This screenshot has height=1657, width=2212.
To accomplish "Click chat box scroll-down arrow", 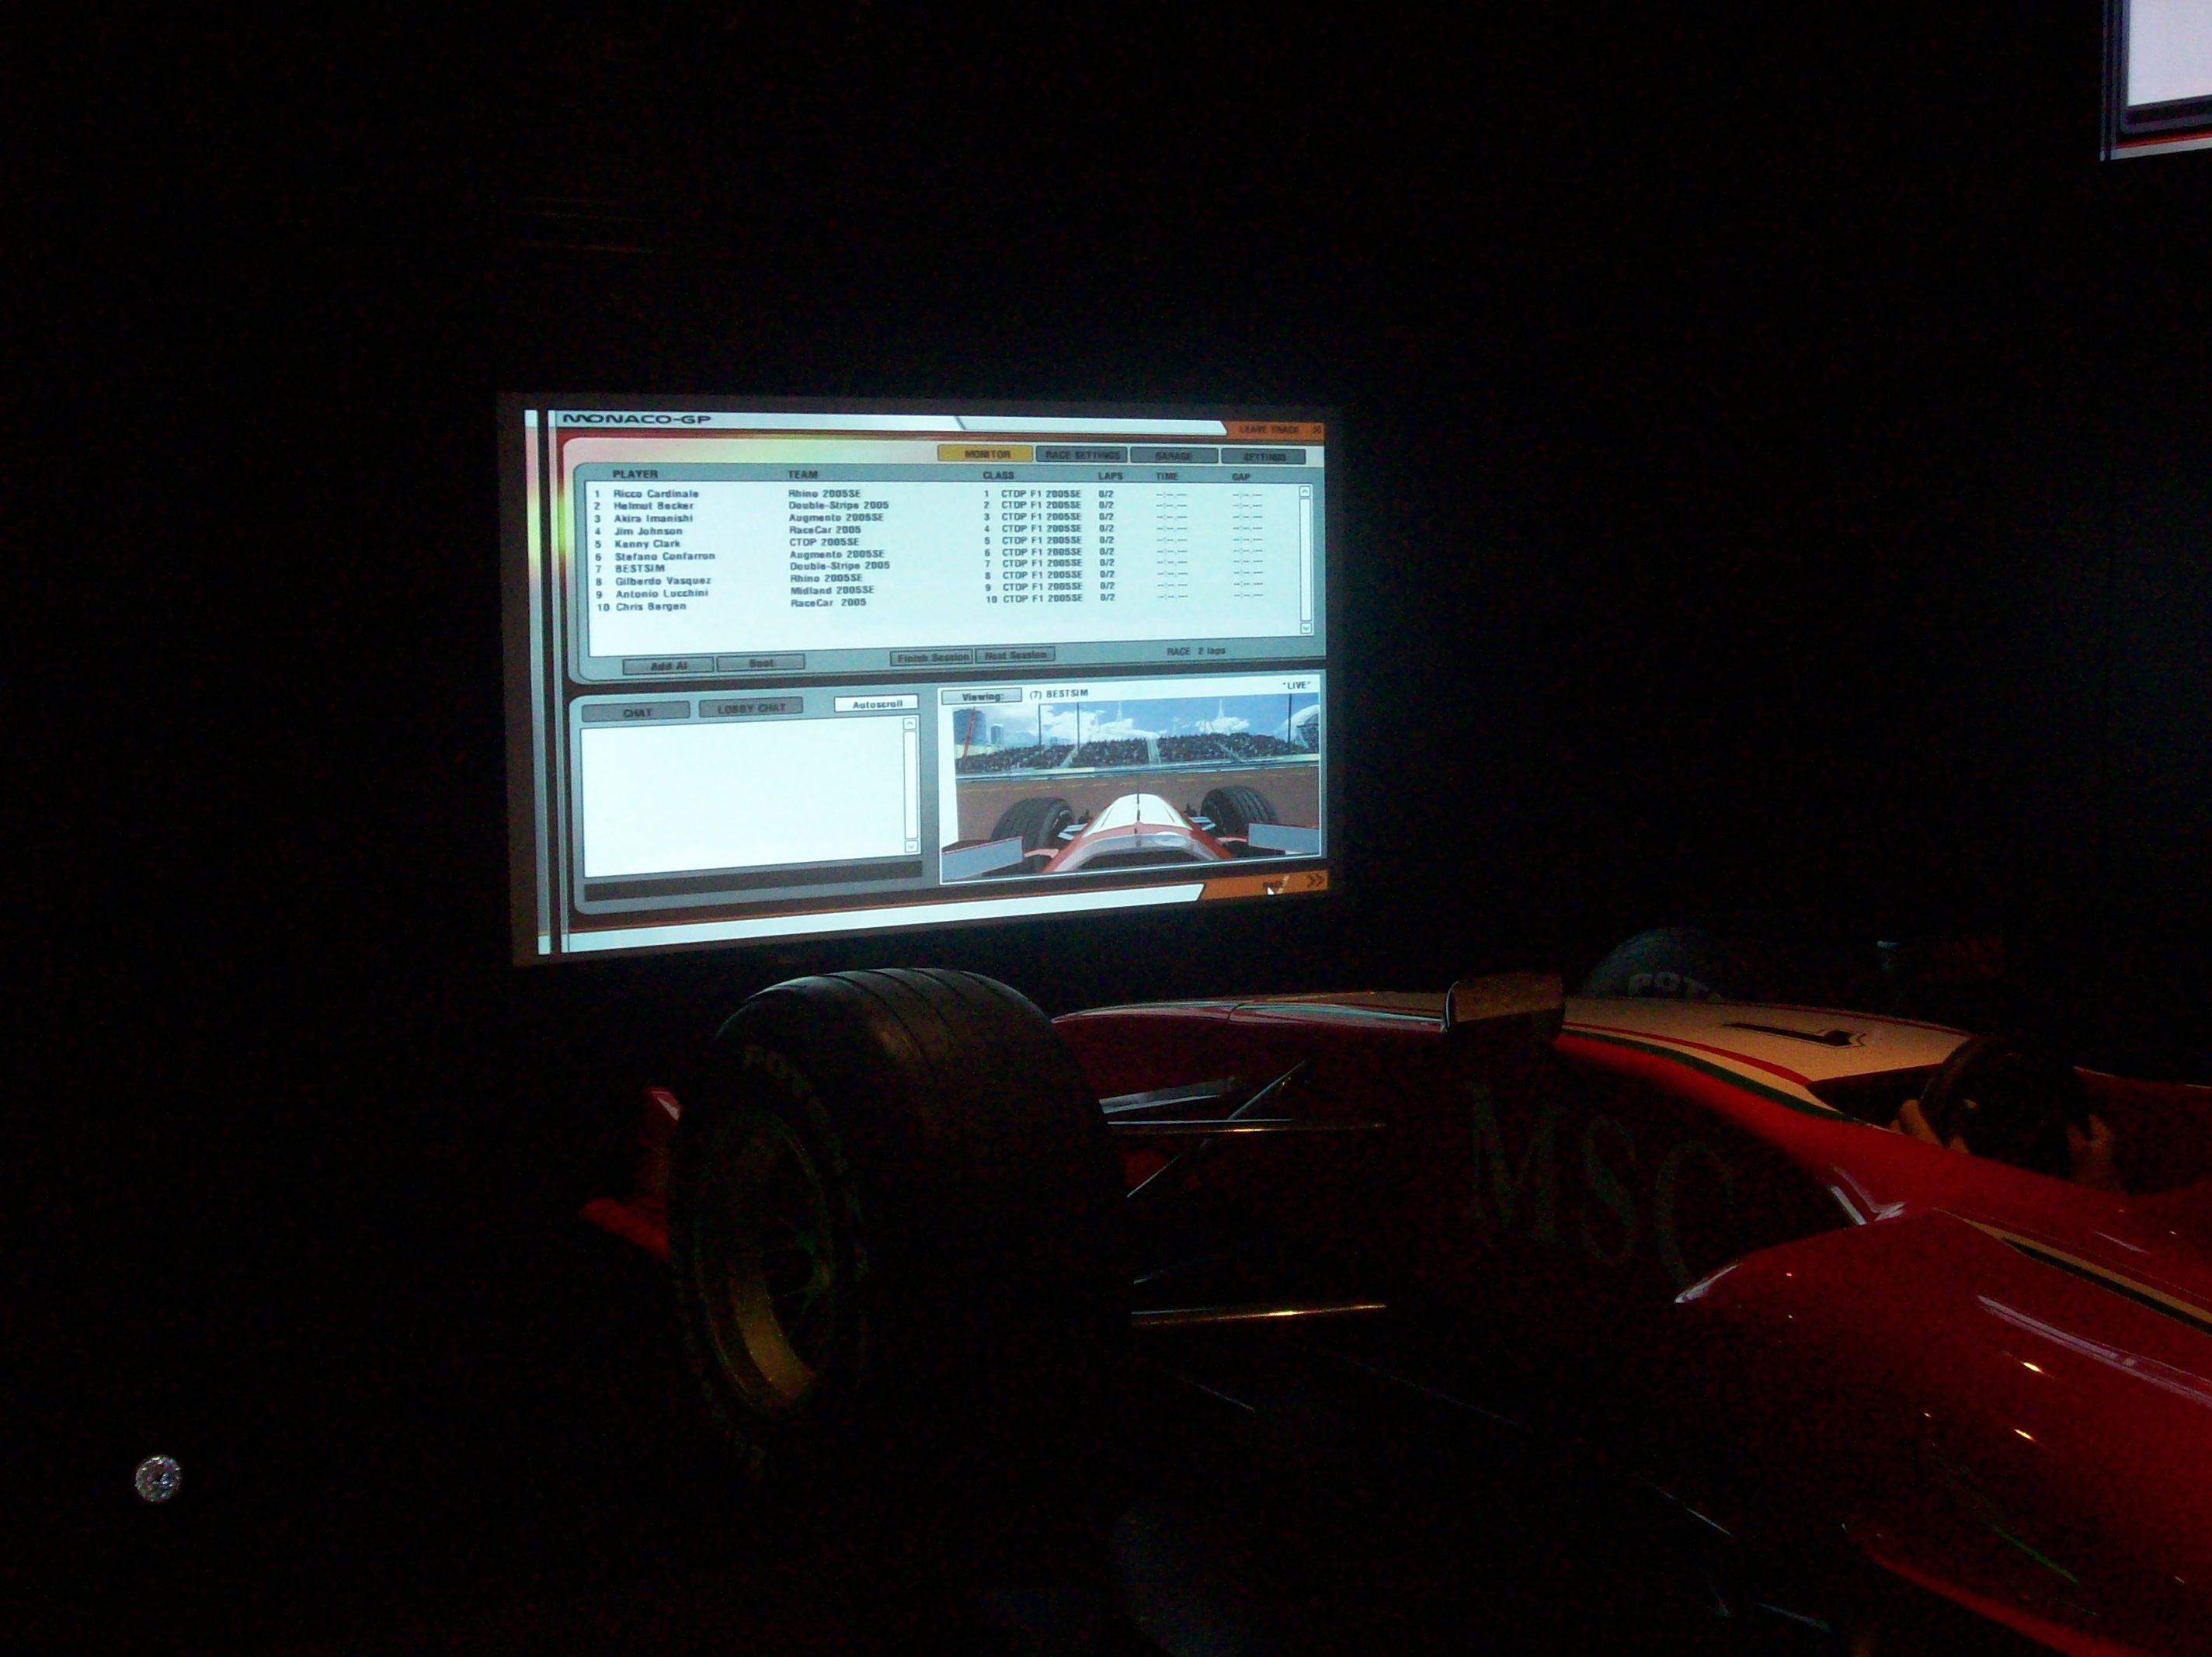I will click(x=910, y=846).
